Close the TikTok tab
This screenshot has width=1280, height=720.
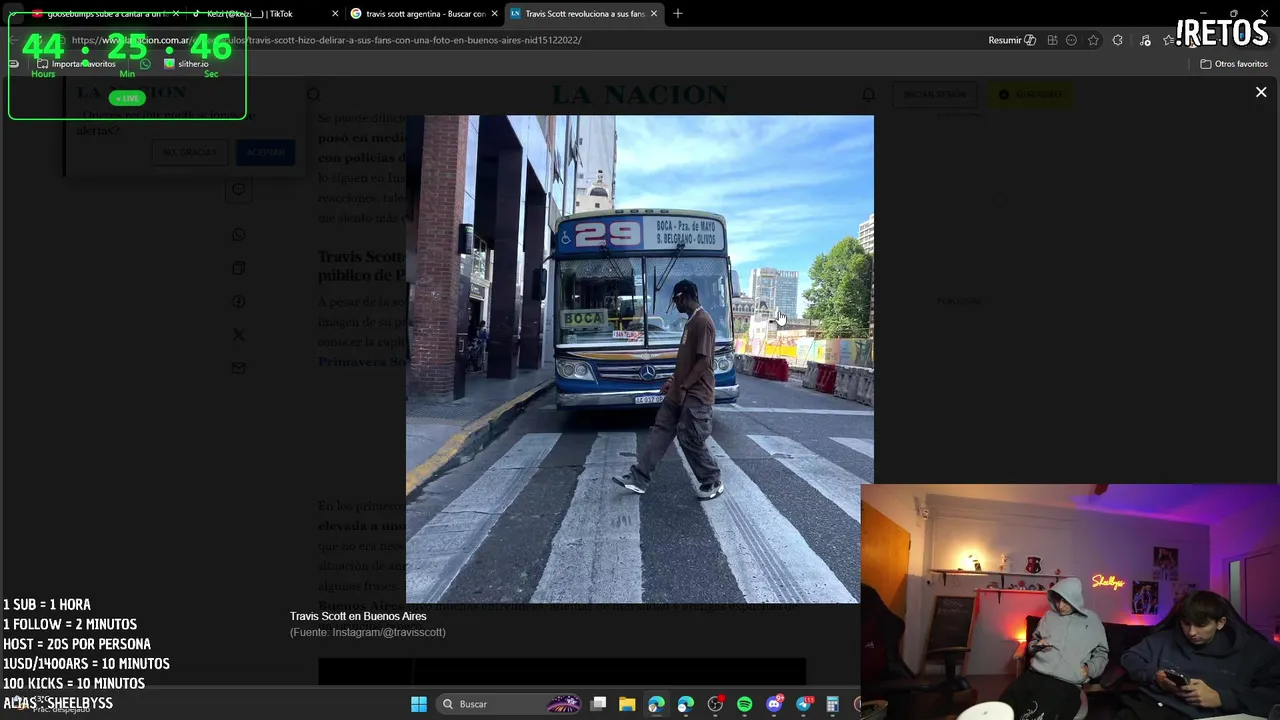[x=335, y=14]
